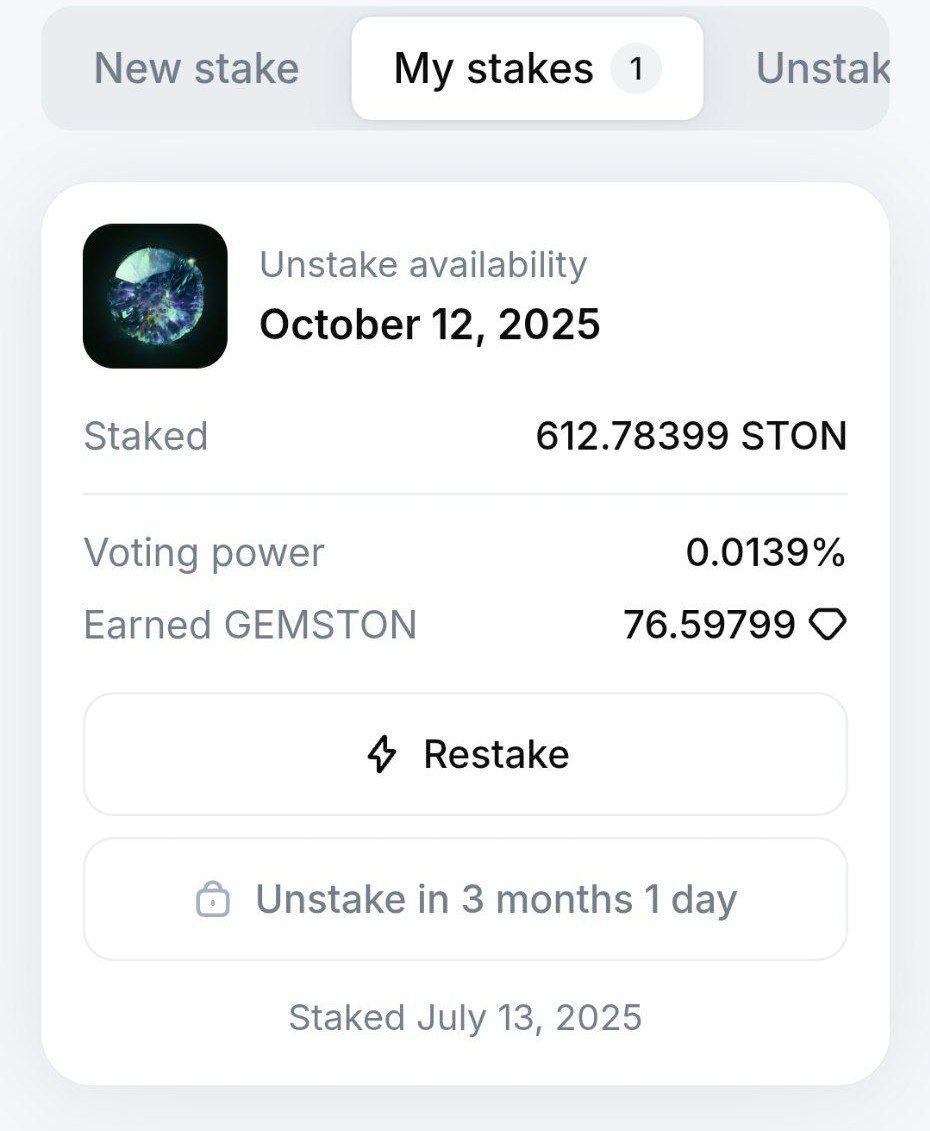
Task: Click the lightning bolt Restake icon
Action: (382, 754)
